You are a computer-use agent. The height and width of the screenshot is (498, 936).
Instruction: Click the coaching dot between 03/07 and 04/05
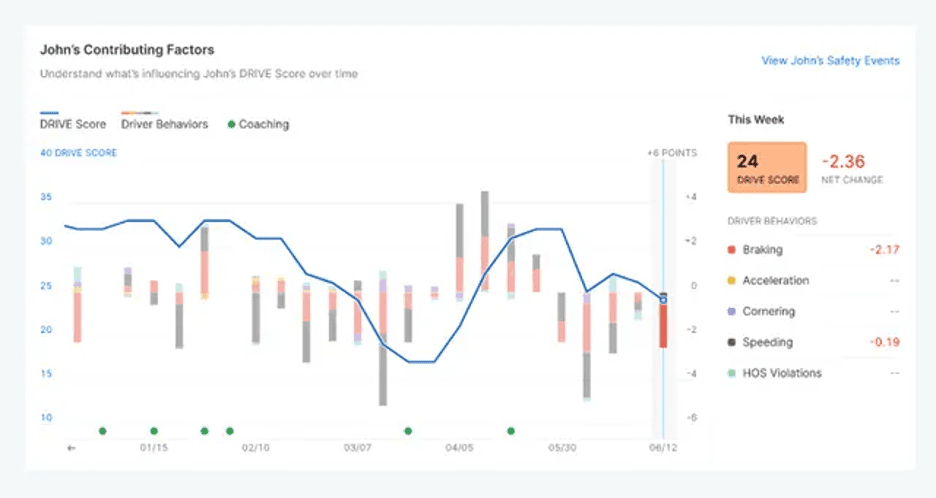(x=408, y=431)
